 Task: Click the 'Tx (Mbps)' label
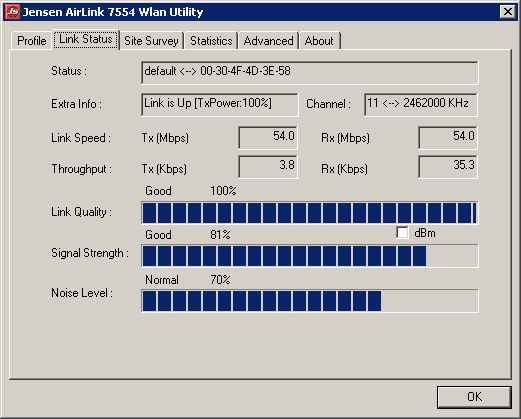165,138
